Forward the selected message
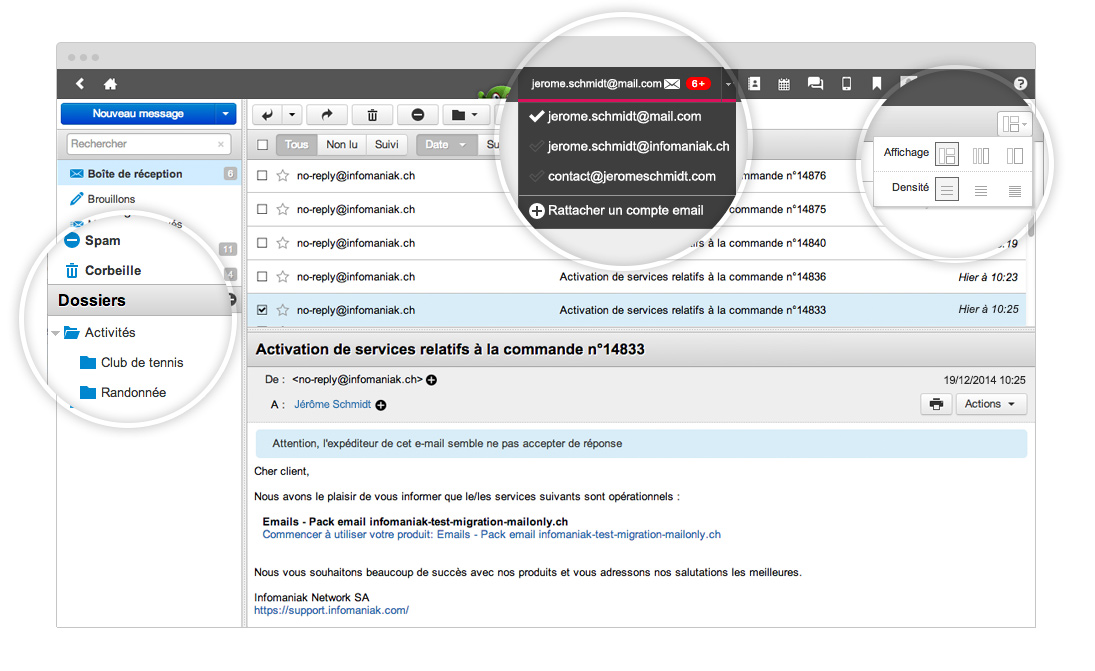The height and width of the screenshot is (671, 1095). click(x=327, y=115)
